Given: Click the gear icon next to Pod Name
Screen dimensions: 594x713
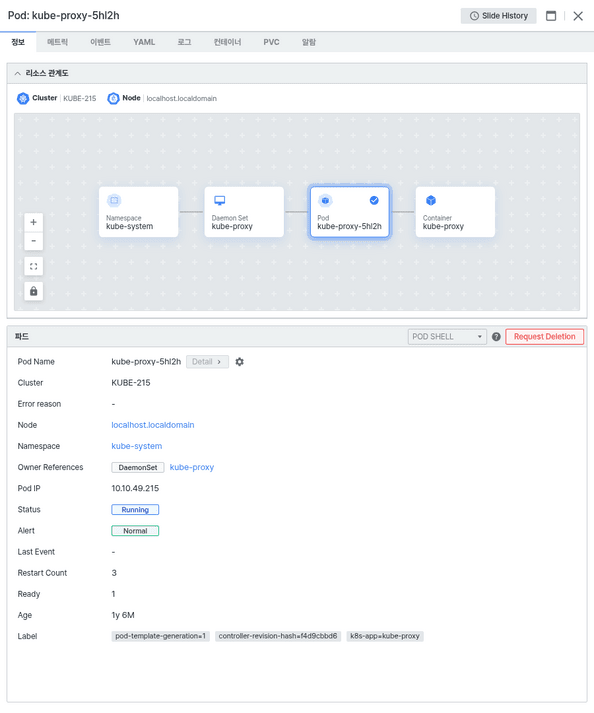Looking at the screenshot, I should click(x=239, y=362).
